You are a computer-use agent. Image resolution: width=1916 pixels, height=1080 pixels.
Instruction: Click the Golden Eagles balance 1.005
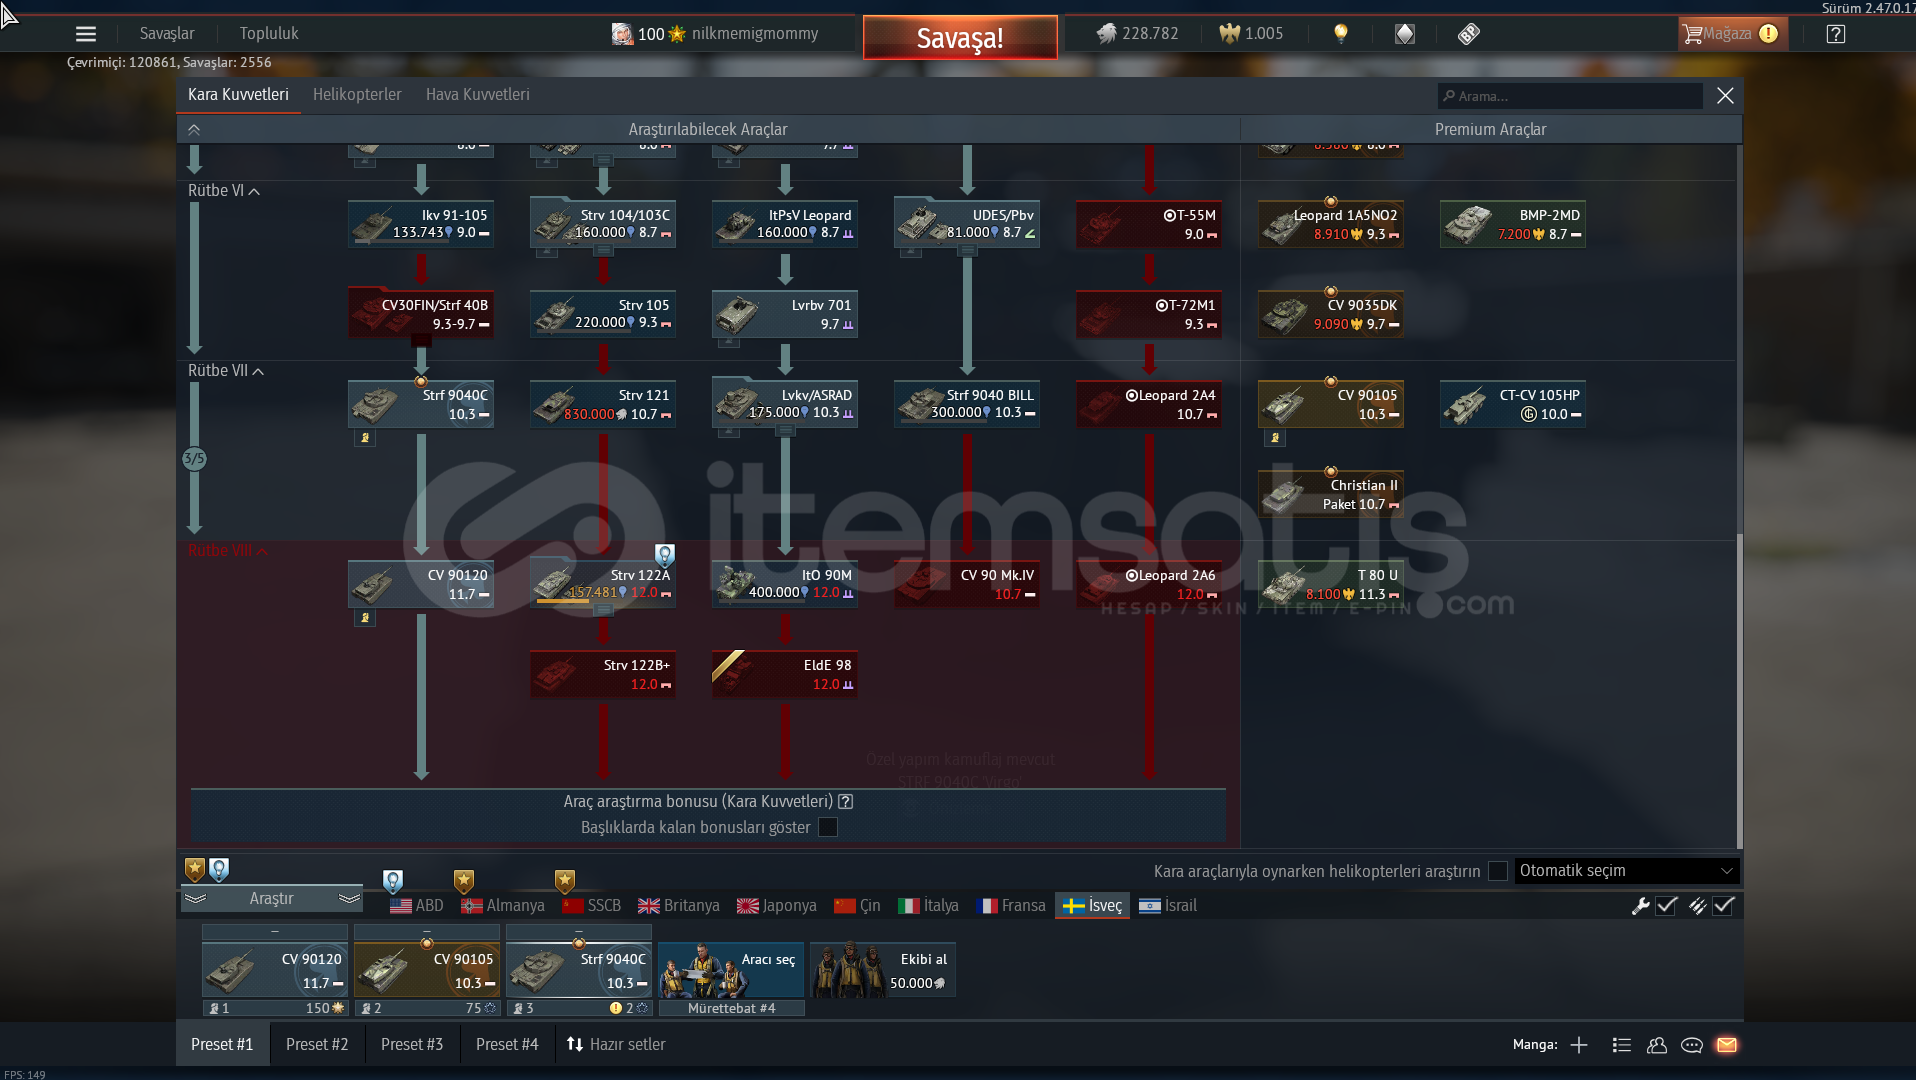(1251, 34)
